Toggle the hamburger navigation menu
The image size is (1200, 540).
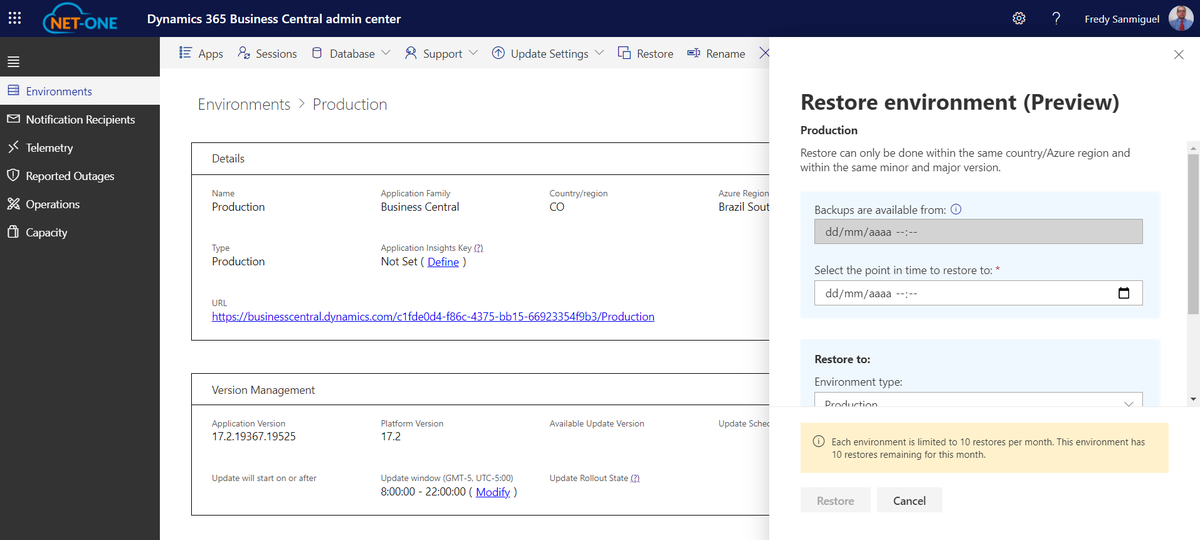click(13, 61)
